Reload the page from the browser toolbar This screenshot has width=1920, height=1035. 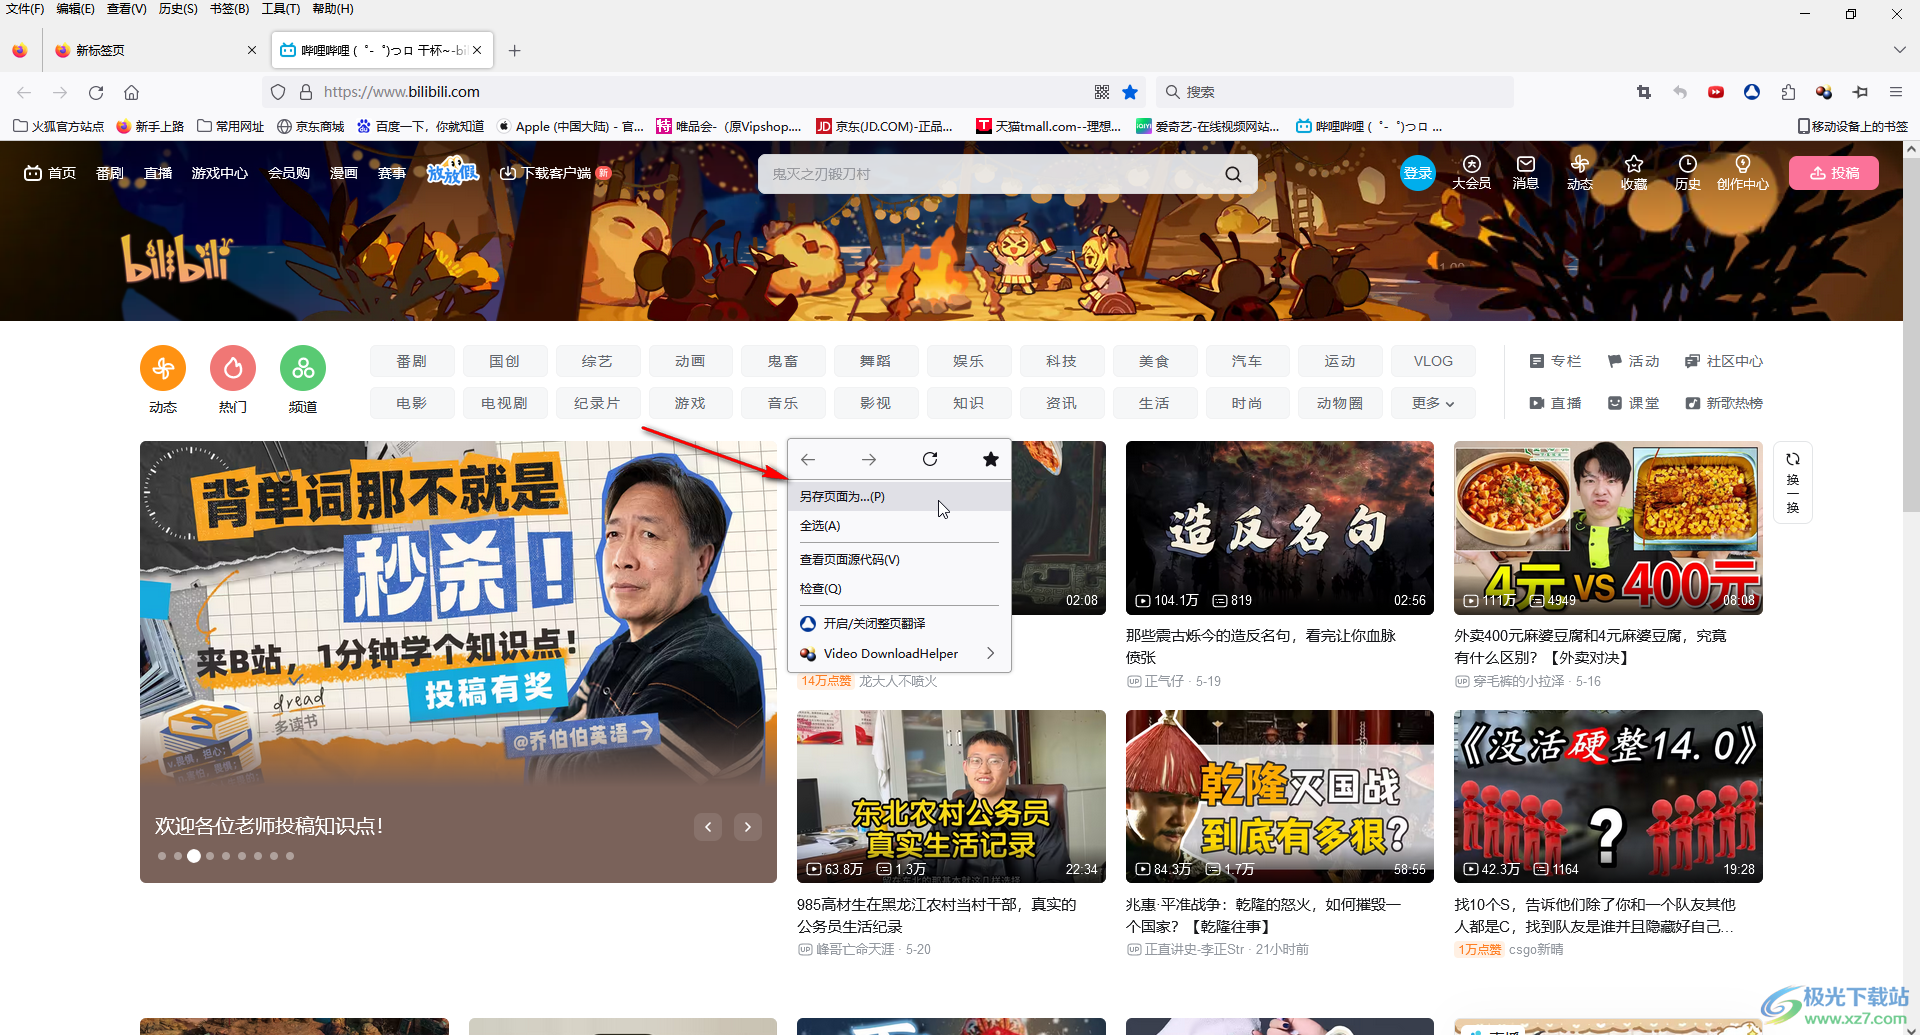point(96,92)
